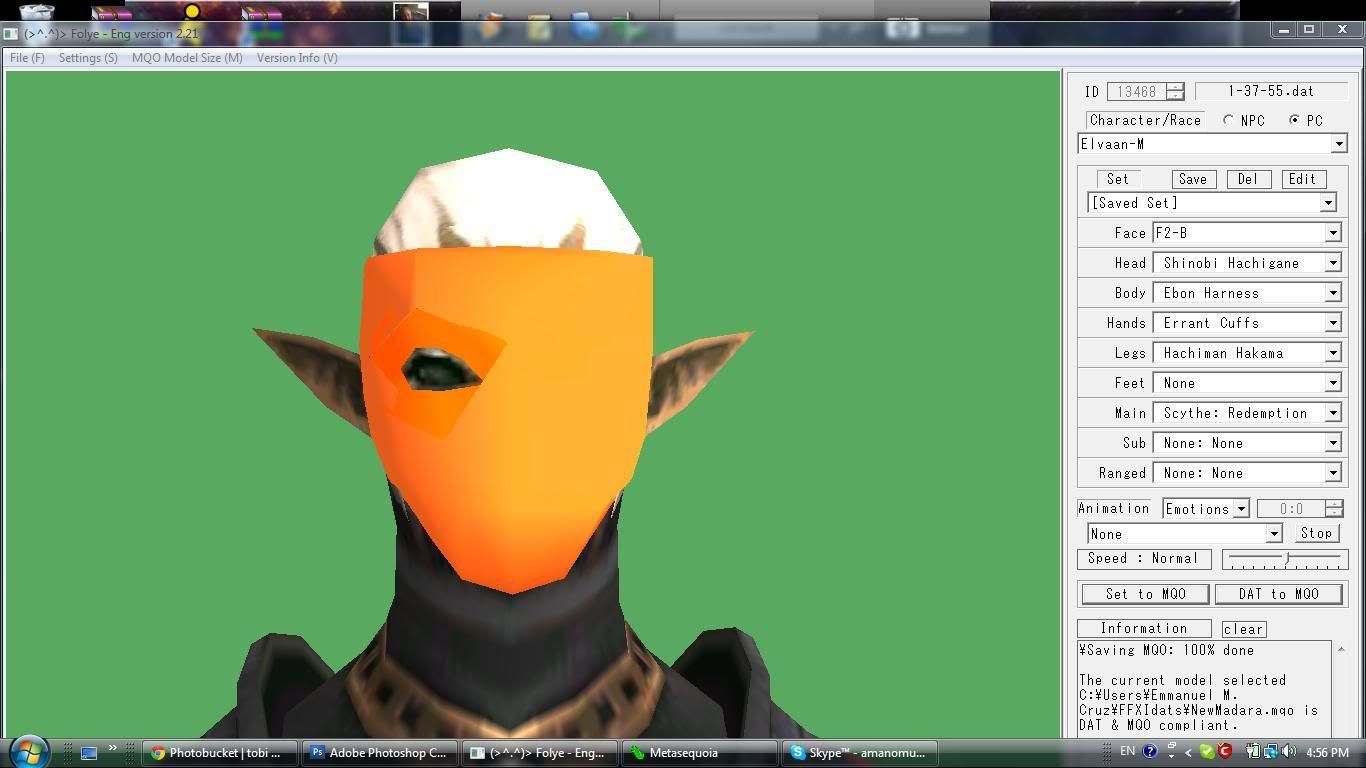Expand the Elvaan-M race dropdown

pos(1338,144)
